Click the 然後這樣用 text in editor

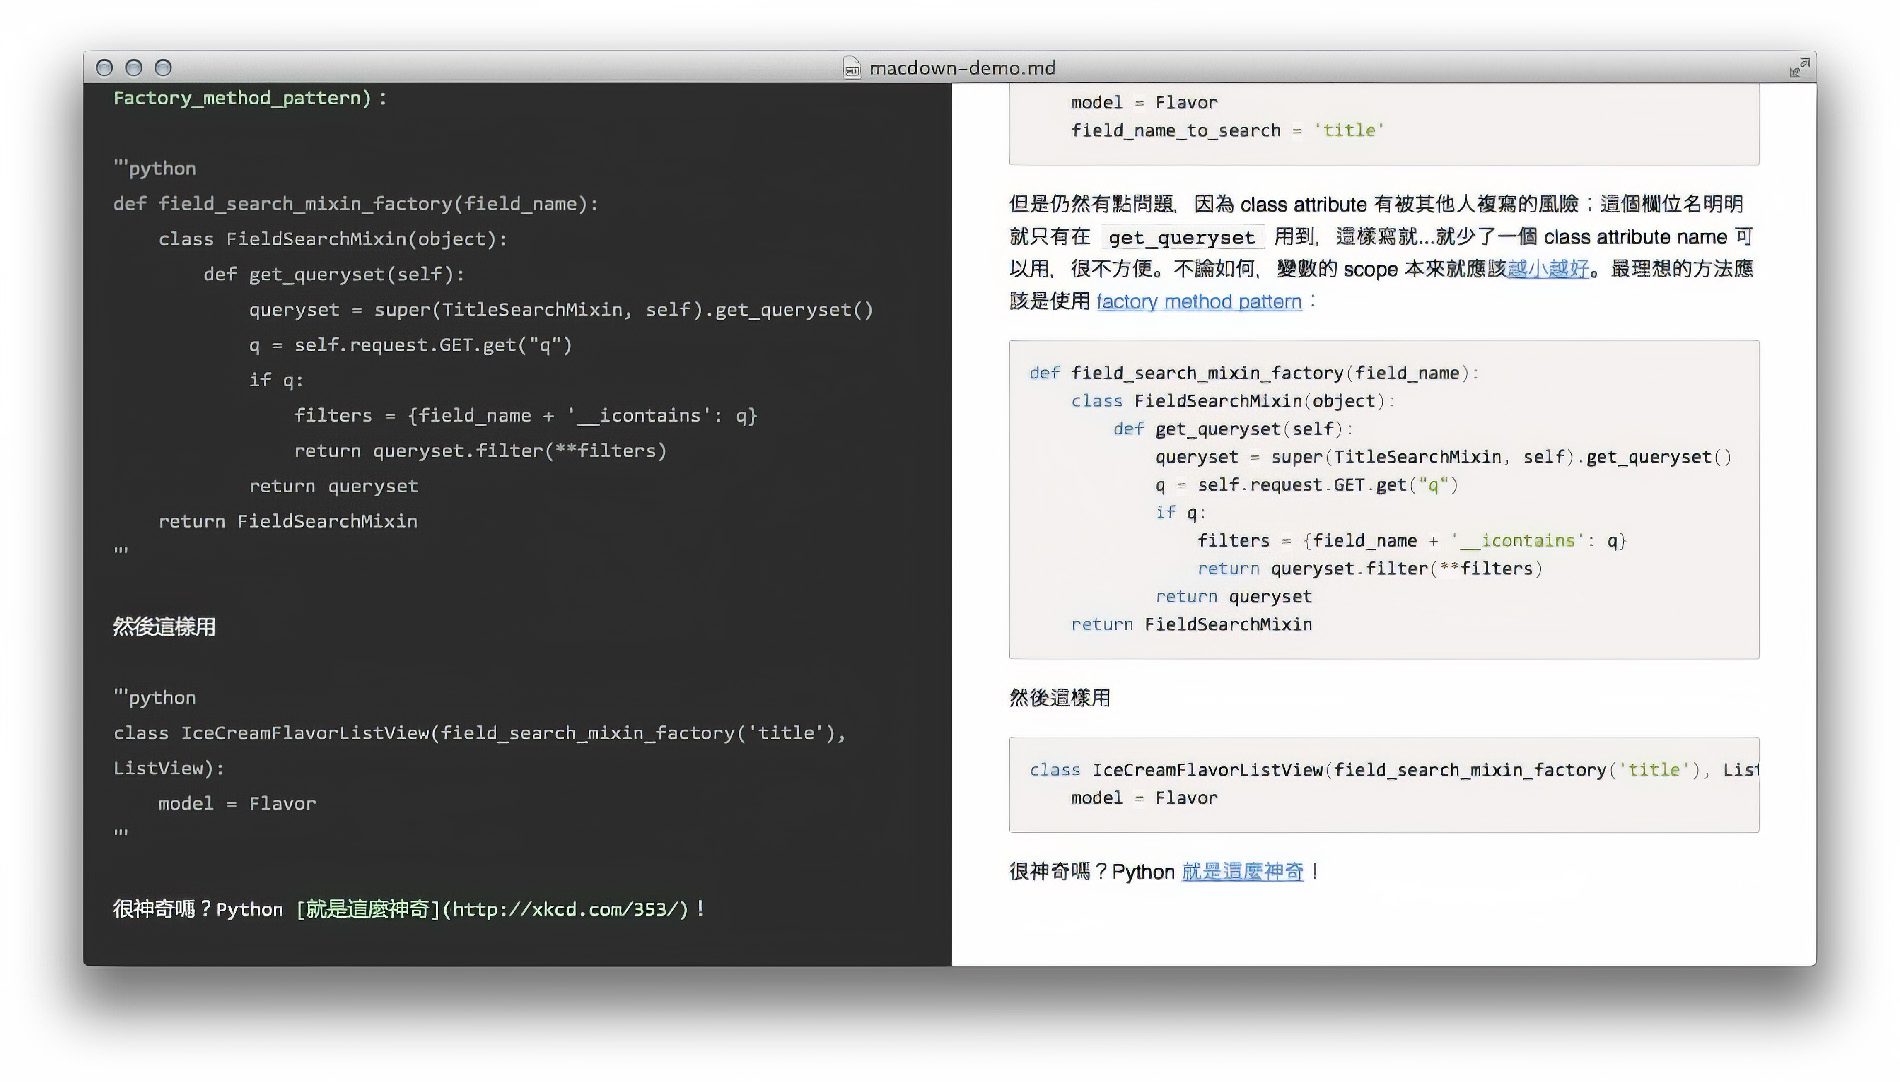[x=164, y=627]
